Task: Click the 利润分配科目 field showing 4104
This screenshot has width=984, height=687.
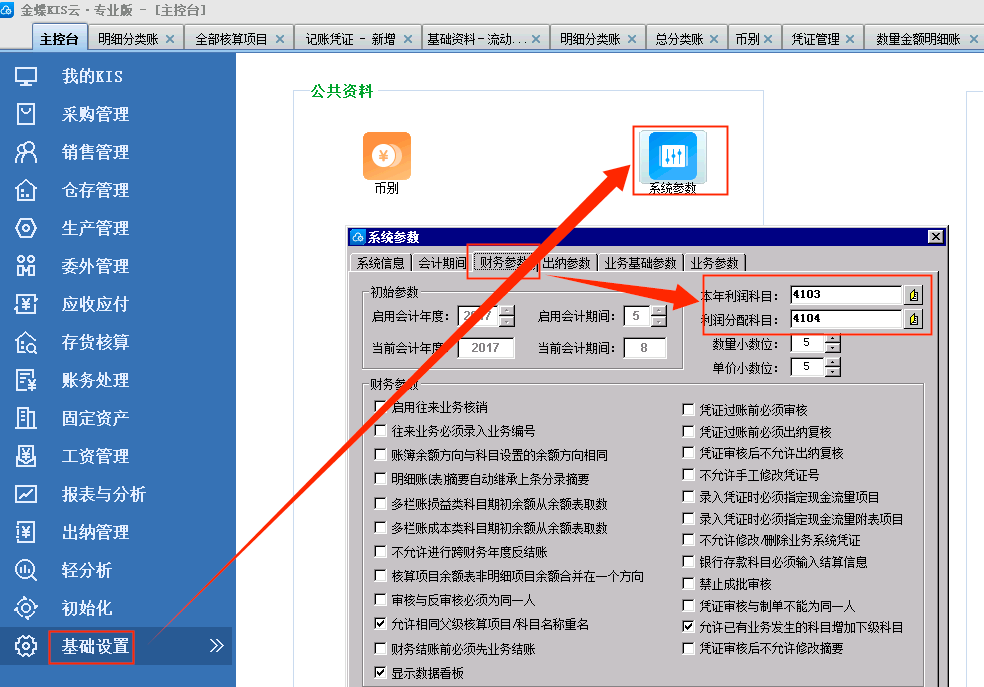Action: click(847, 319)
